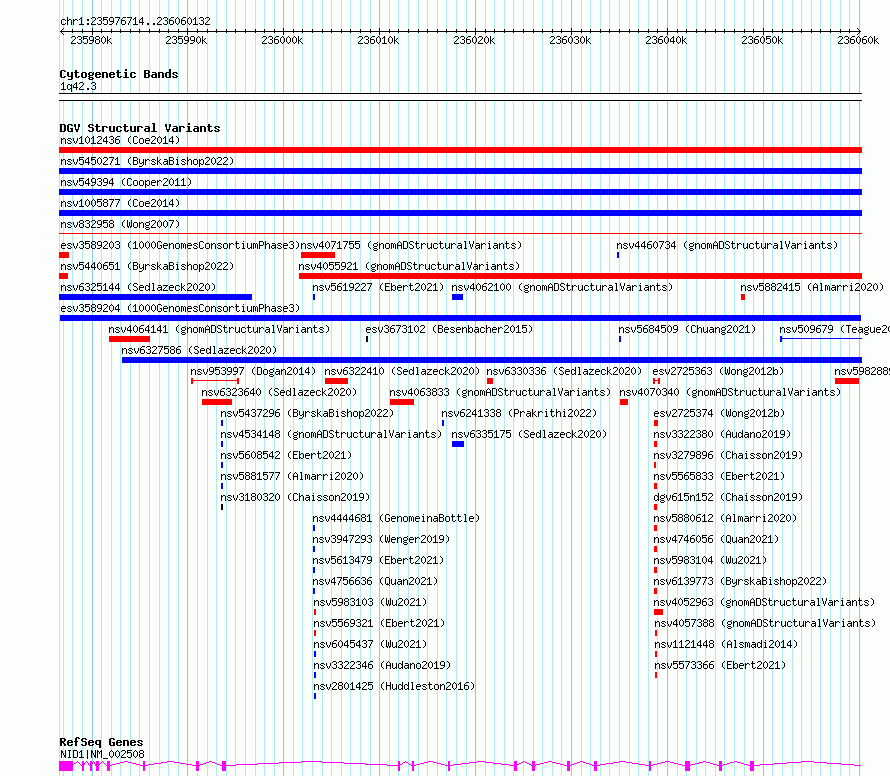Select nsv4070340 gnomAD variant label
The image size is (890, 776).
point(730,392)
